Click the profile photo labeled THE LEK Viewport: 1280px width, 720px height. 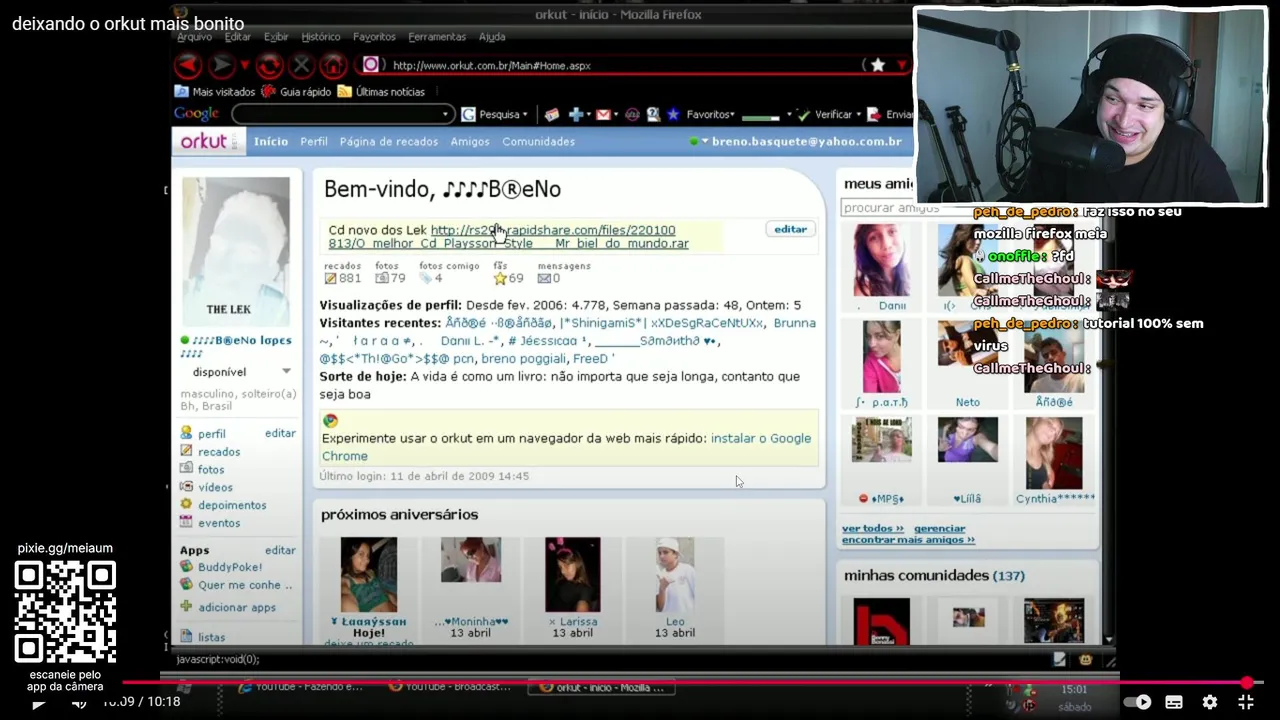click(236, 251)
